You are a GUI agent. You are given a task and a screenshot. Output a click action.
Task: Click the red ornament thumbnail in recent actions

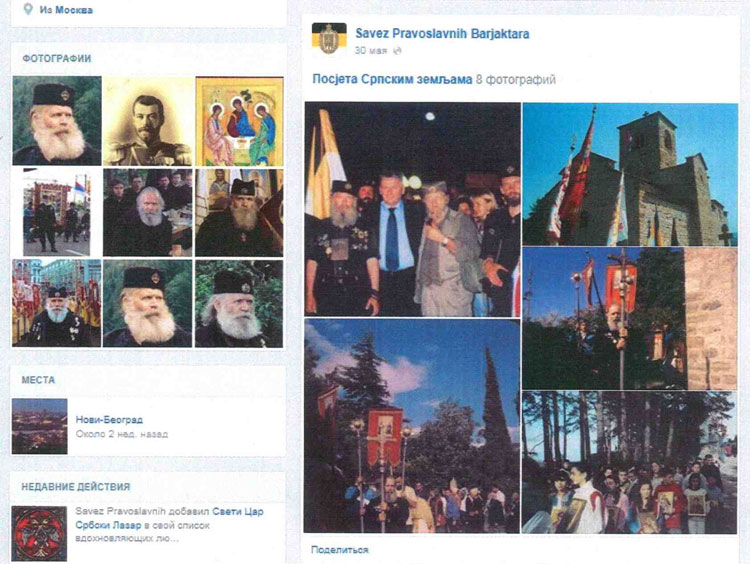point(39,533)
